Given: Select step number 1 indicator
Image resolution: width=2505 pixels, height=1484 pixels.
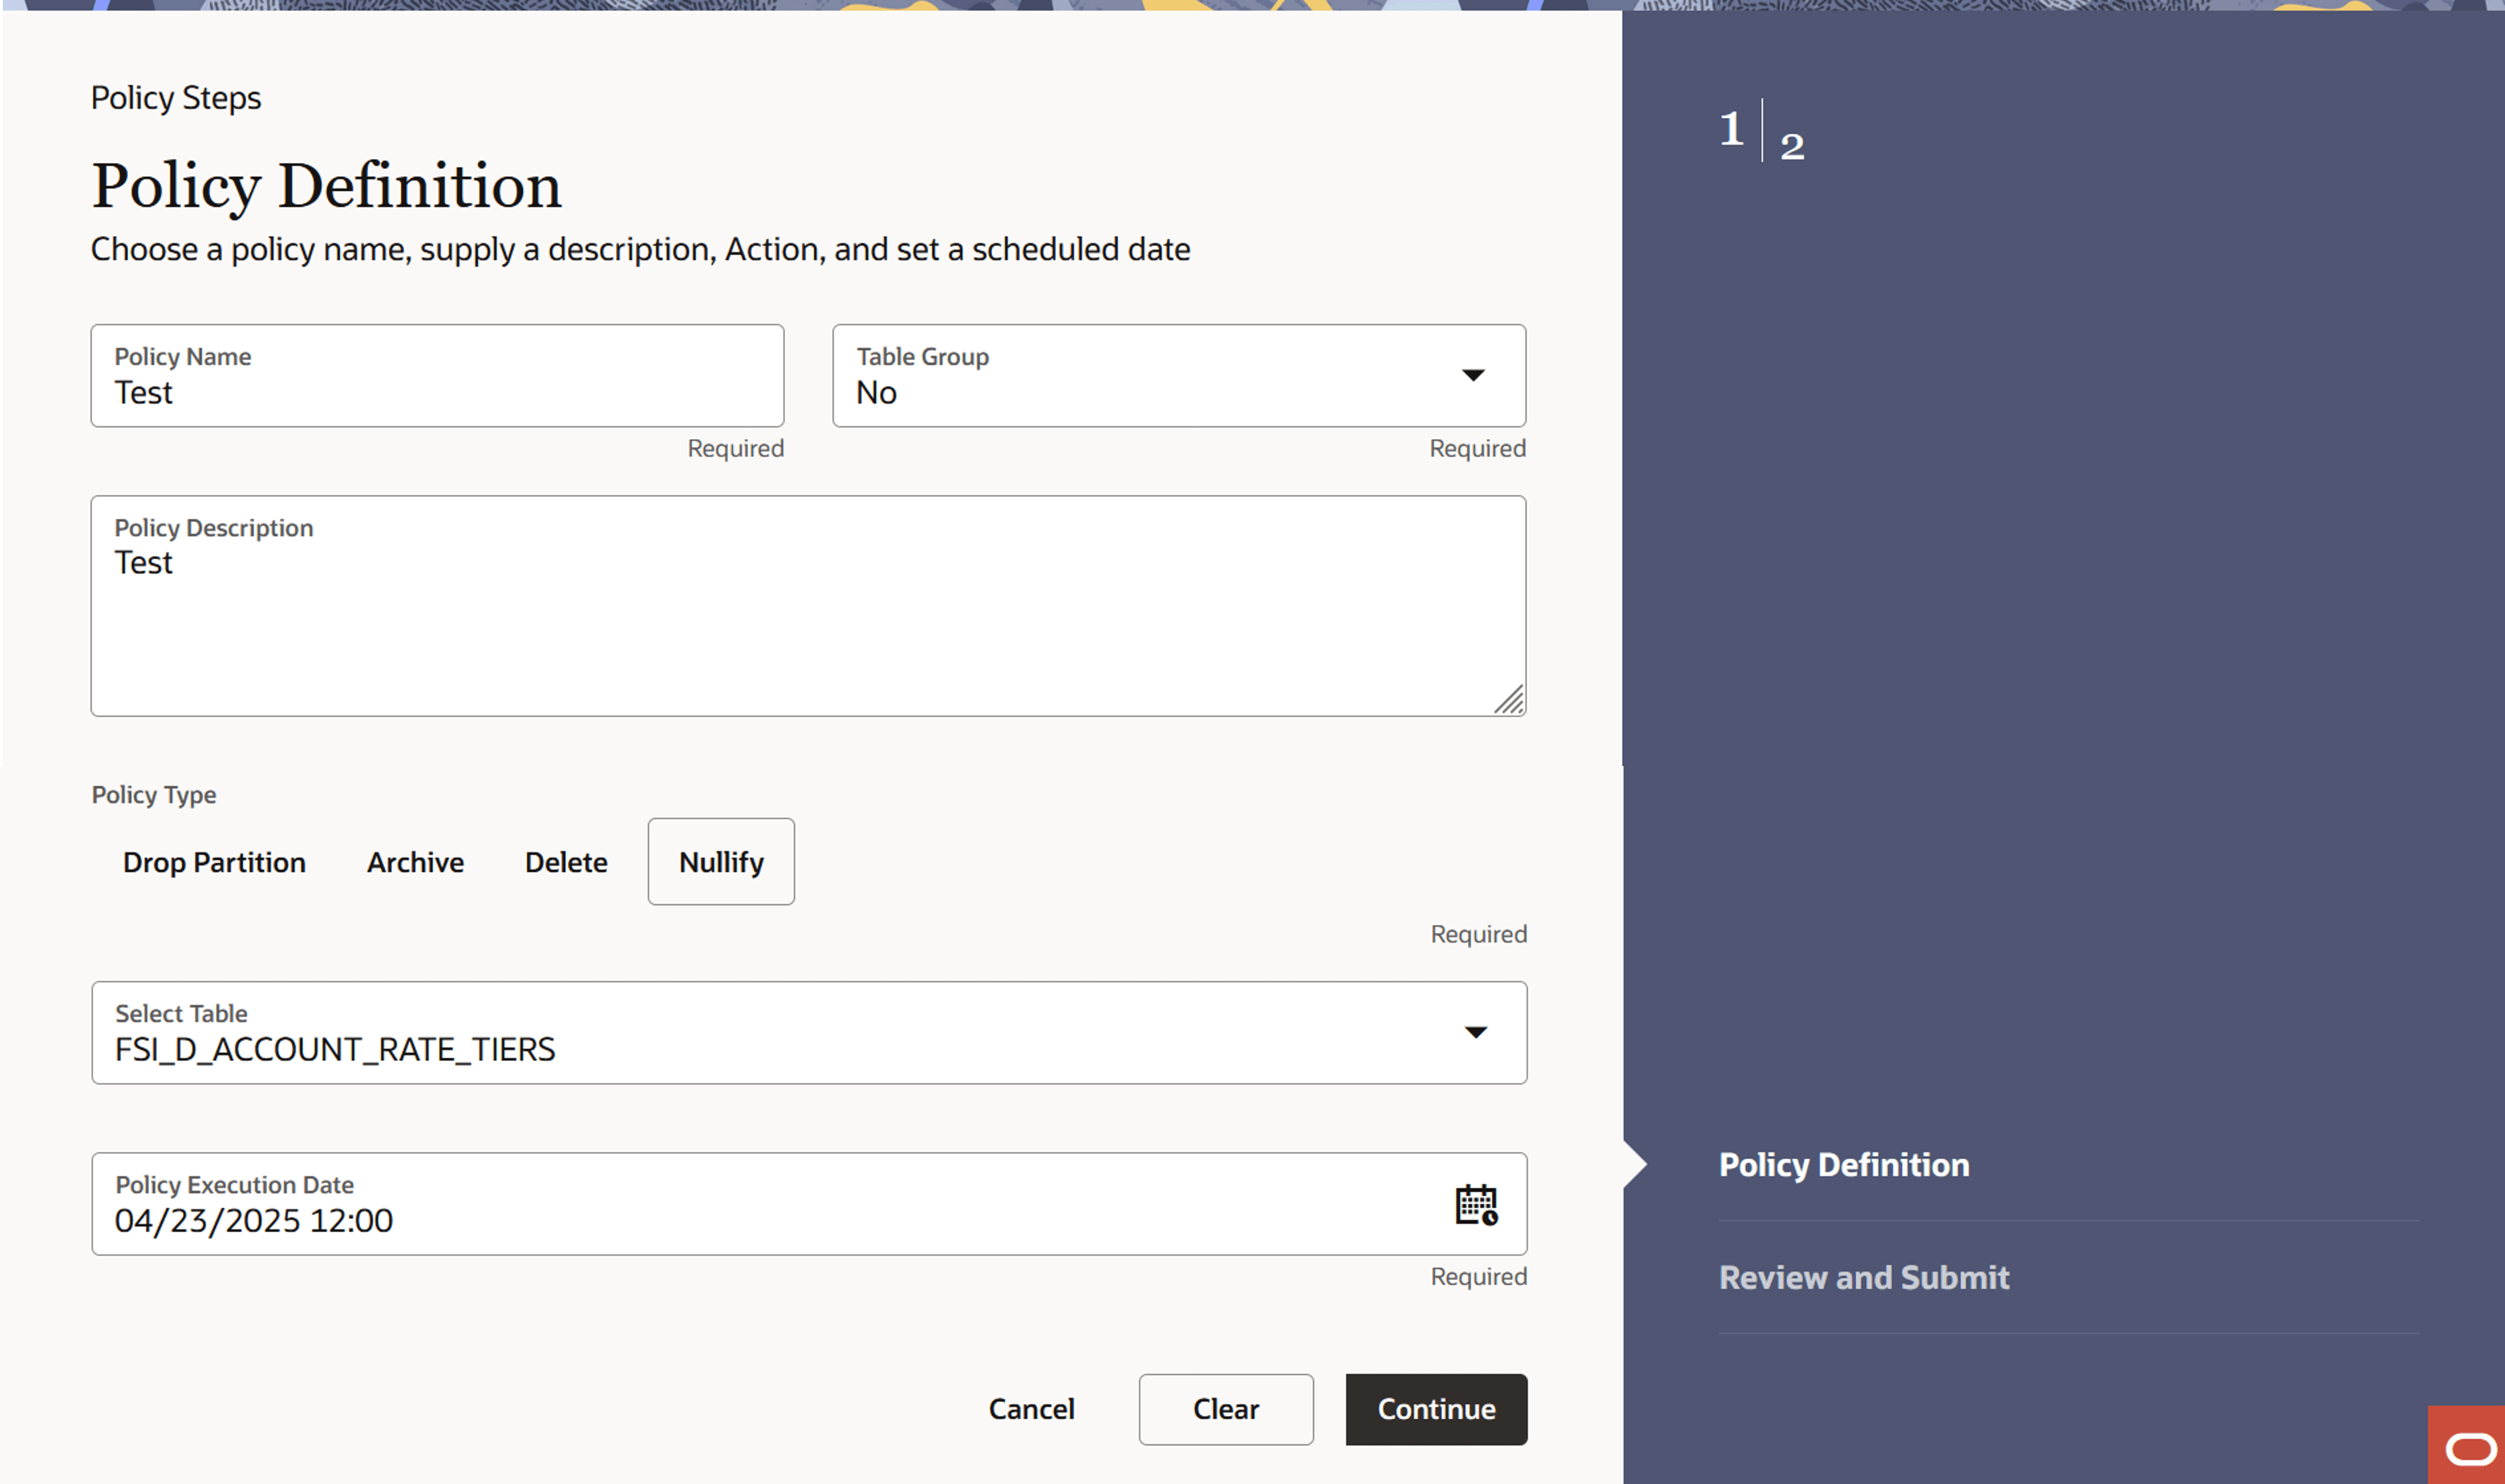Looking at the screenshot, I should [x=1731, y=129].
